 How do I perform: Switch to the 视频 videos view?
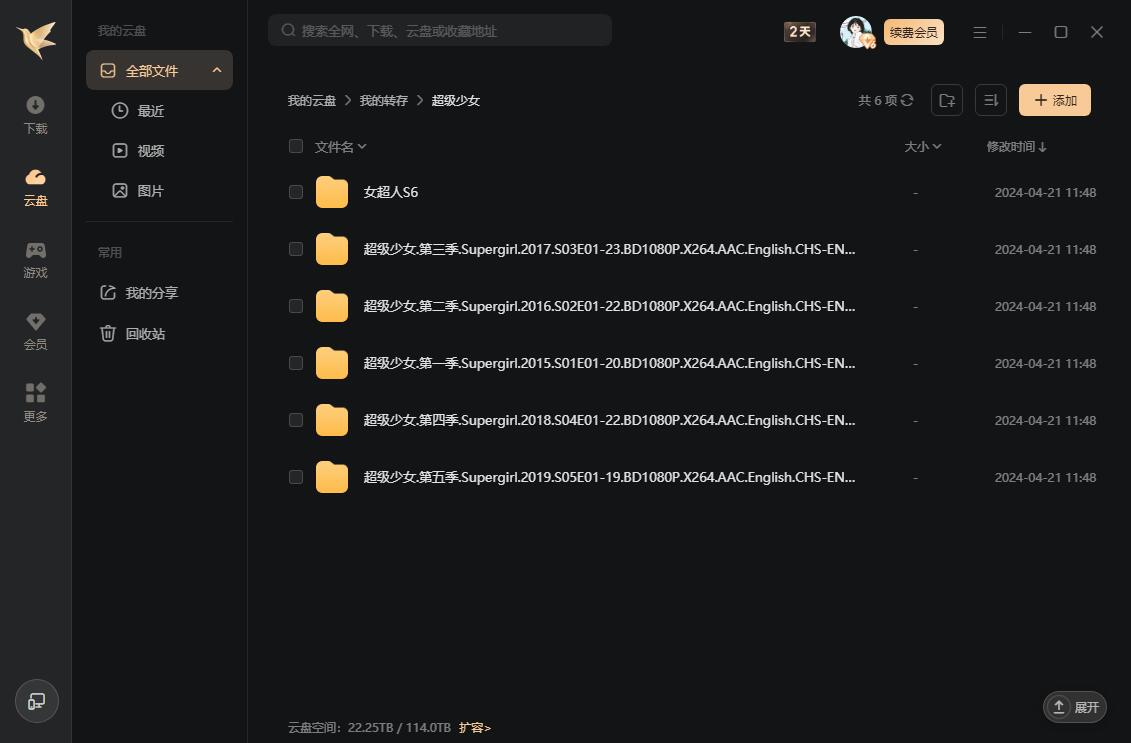point(150,150)
